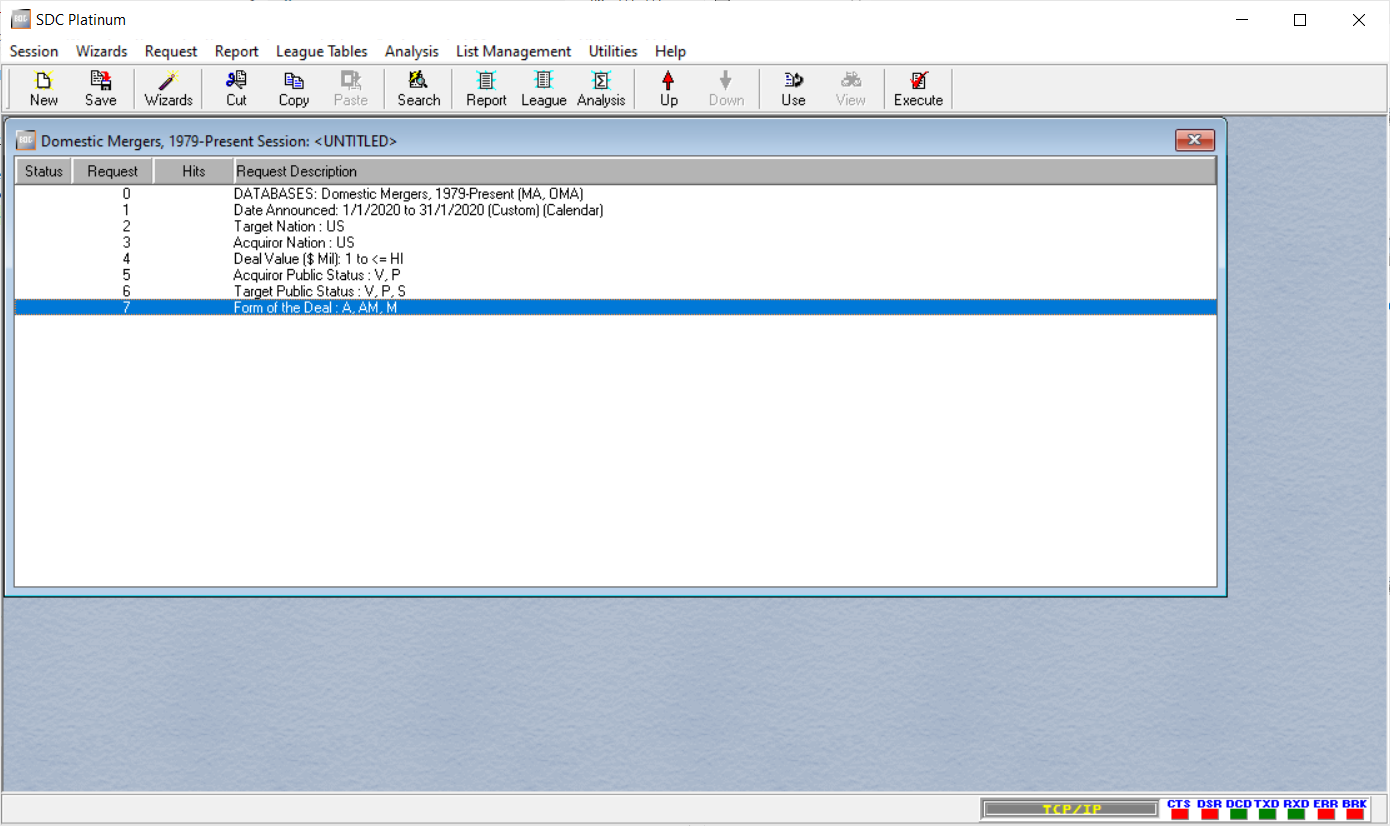Viewport: 1390px width, 826px height.
Task: Close the Domestic Mergers session window
Action: pyautogui.click(x=1194, y=141)
